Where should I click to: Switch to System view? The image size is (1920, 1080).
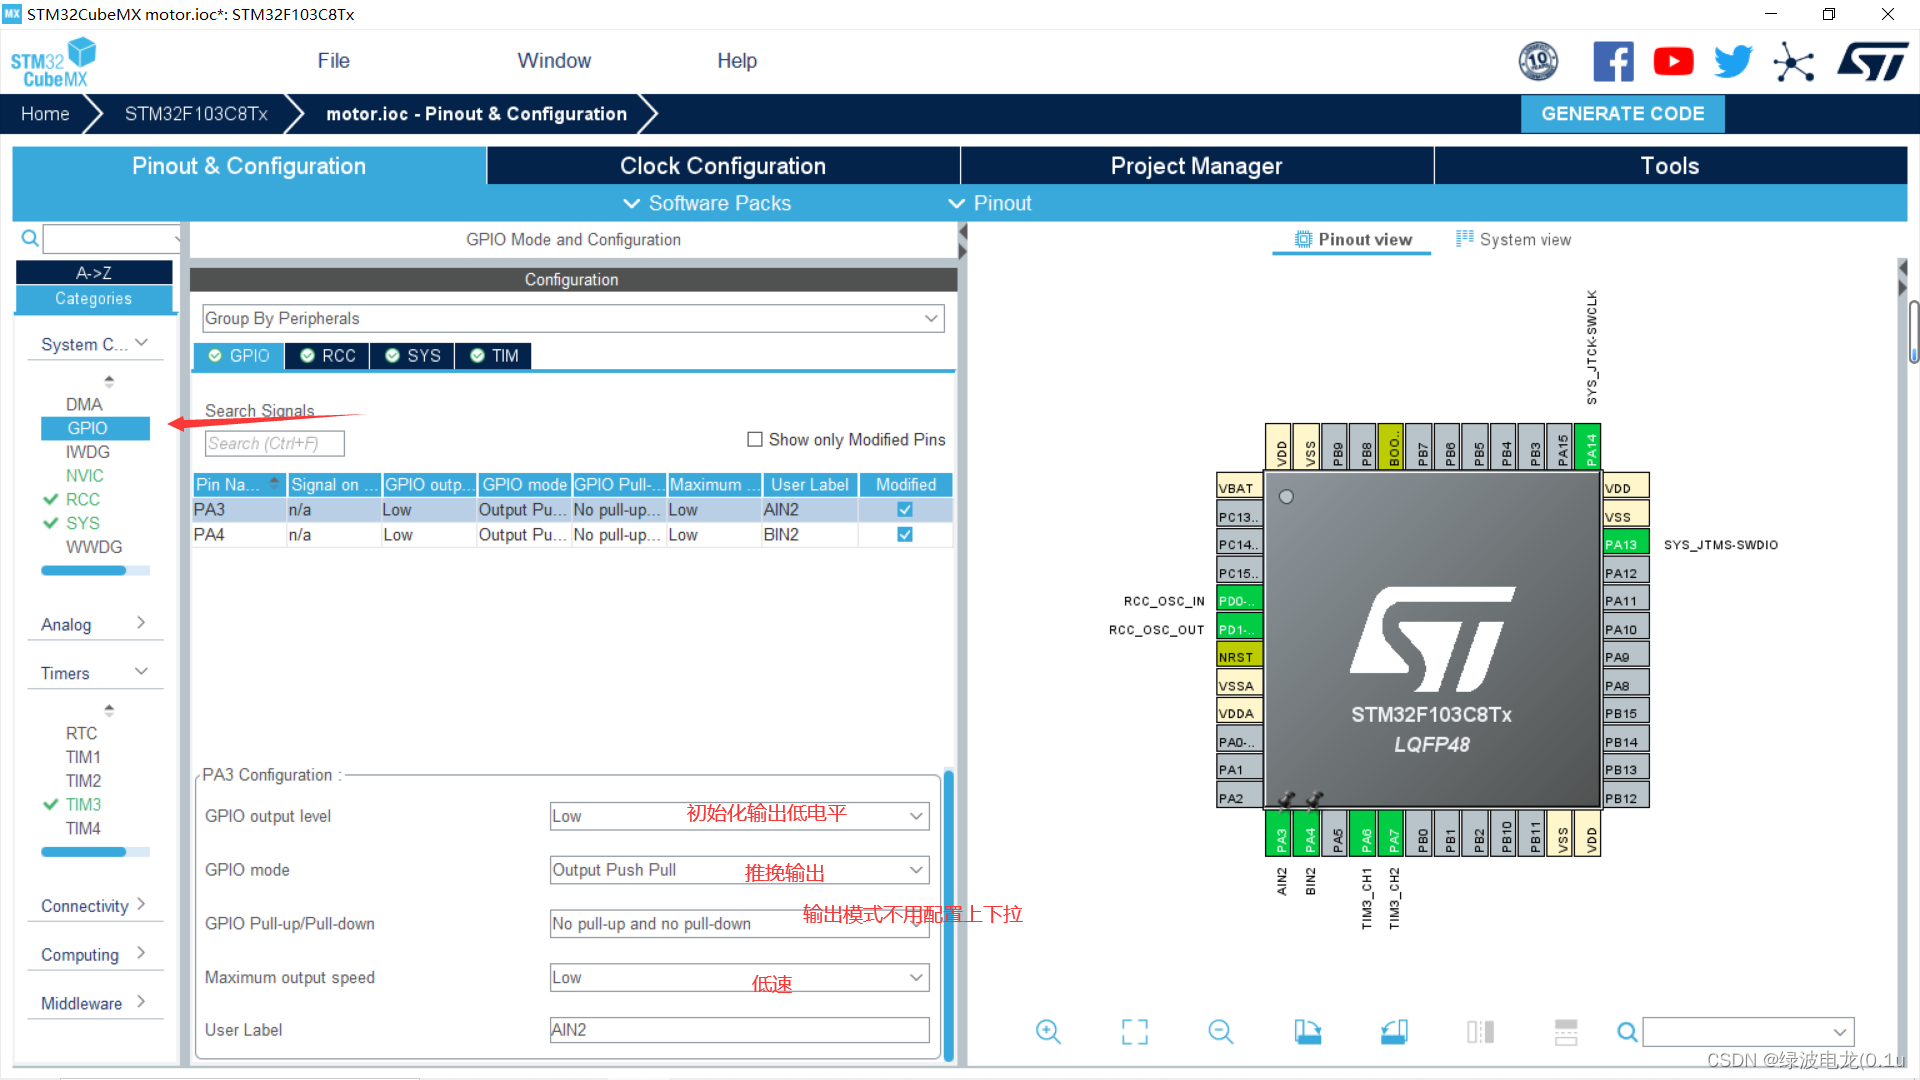point(1514,240)
